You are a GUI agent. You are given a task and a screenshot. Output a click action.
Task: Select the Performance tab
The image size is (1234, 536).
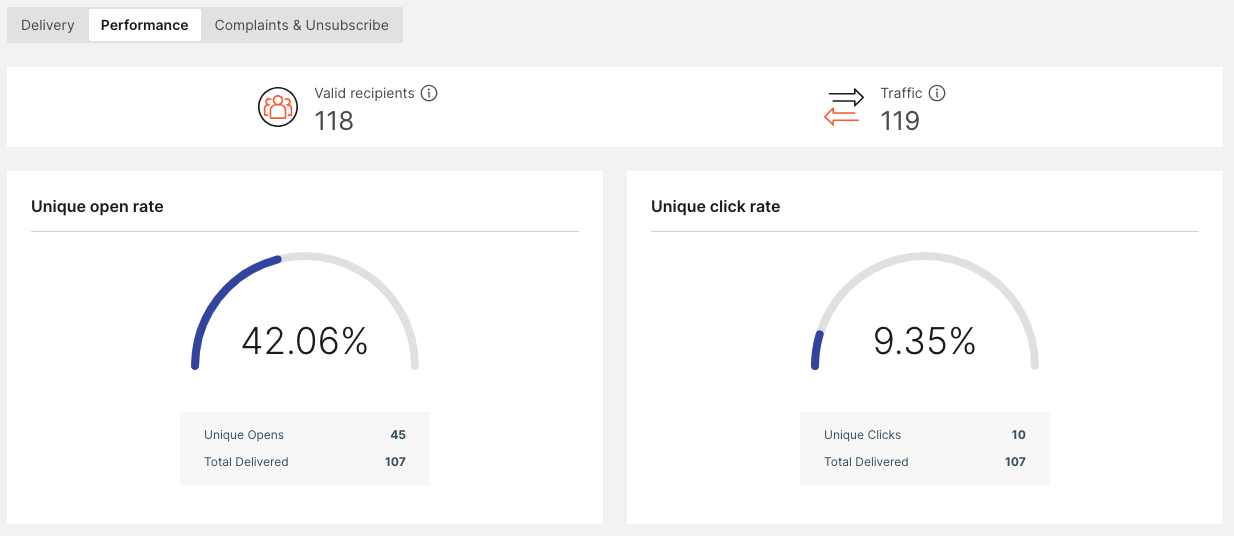(144, 25)
